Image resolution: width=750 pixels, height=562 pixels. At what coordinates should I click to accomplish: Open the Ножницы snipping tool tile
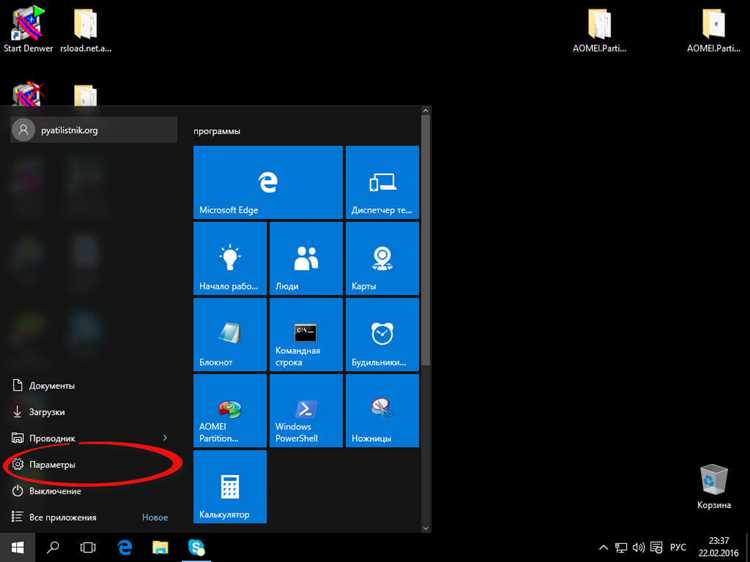tap(381, 410)
